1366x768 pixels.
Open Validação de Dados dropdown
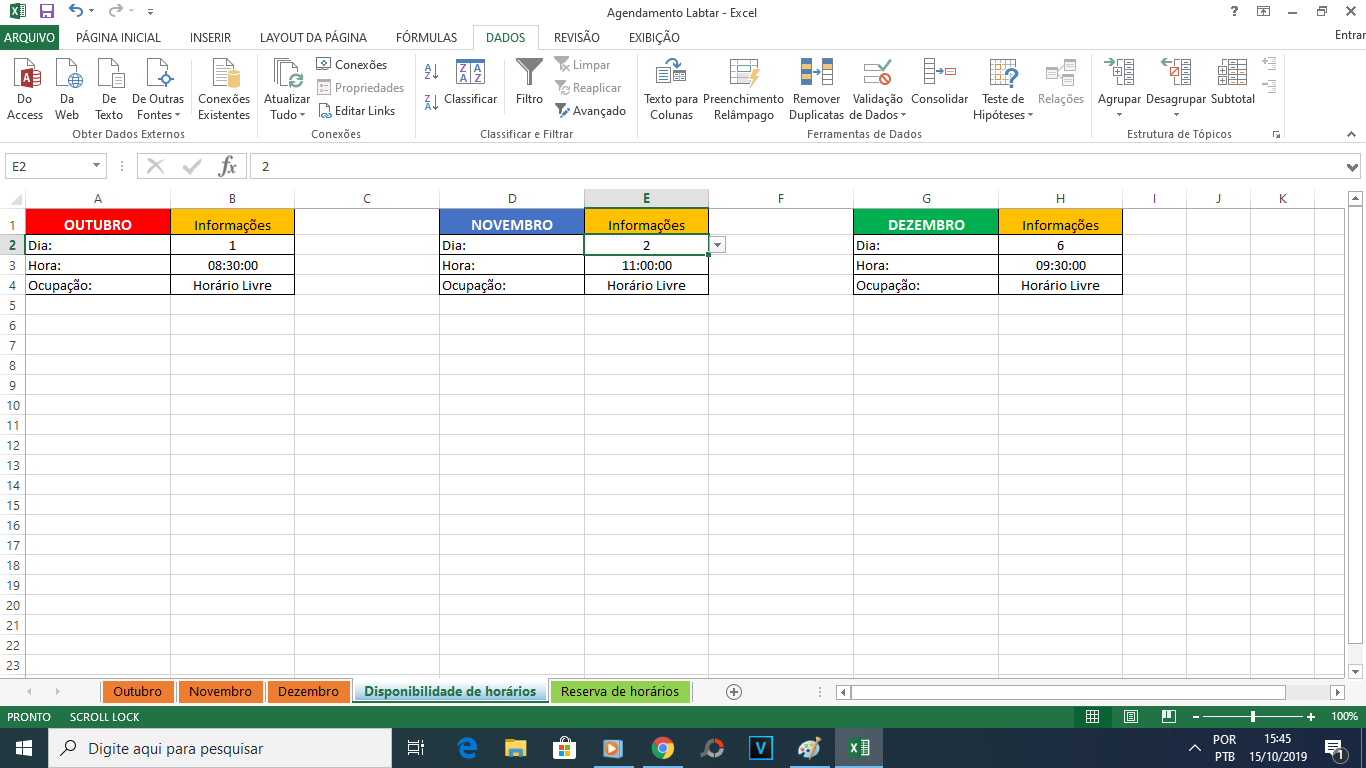(x=878, y=115)
